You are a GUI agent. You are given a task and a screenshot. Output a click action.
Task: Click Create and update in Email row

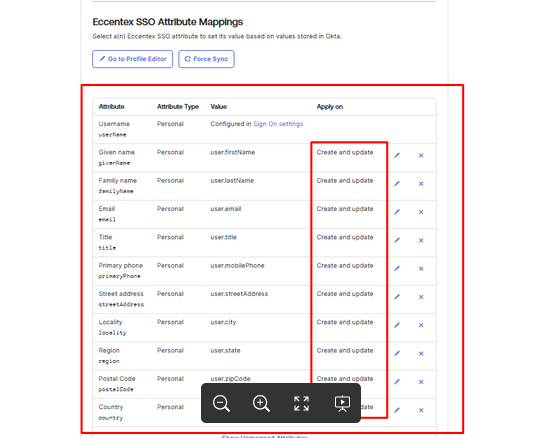click(x=345, y=209)
